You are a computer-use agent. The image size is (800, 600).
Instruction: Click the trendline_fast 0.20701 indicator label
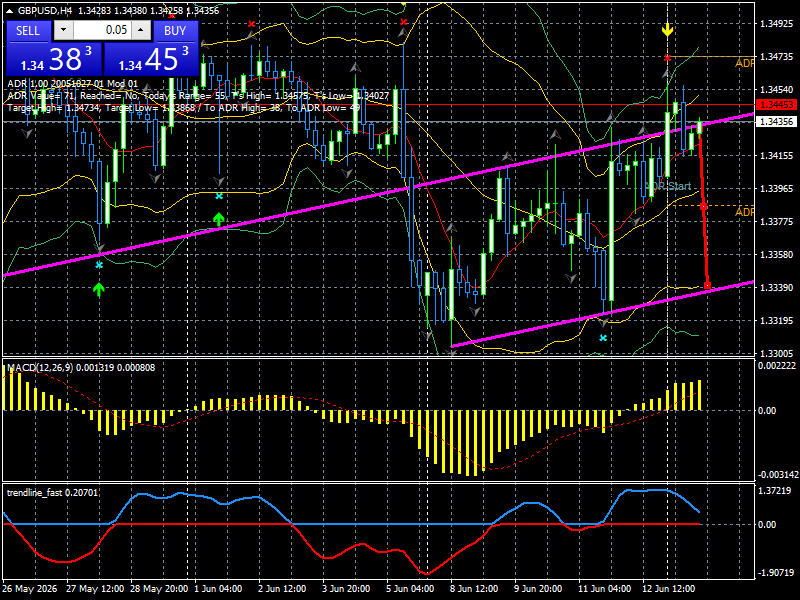[52, 492]
